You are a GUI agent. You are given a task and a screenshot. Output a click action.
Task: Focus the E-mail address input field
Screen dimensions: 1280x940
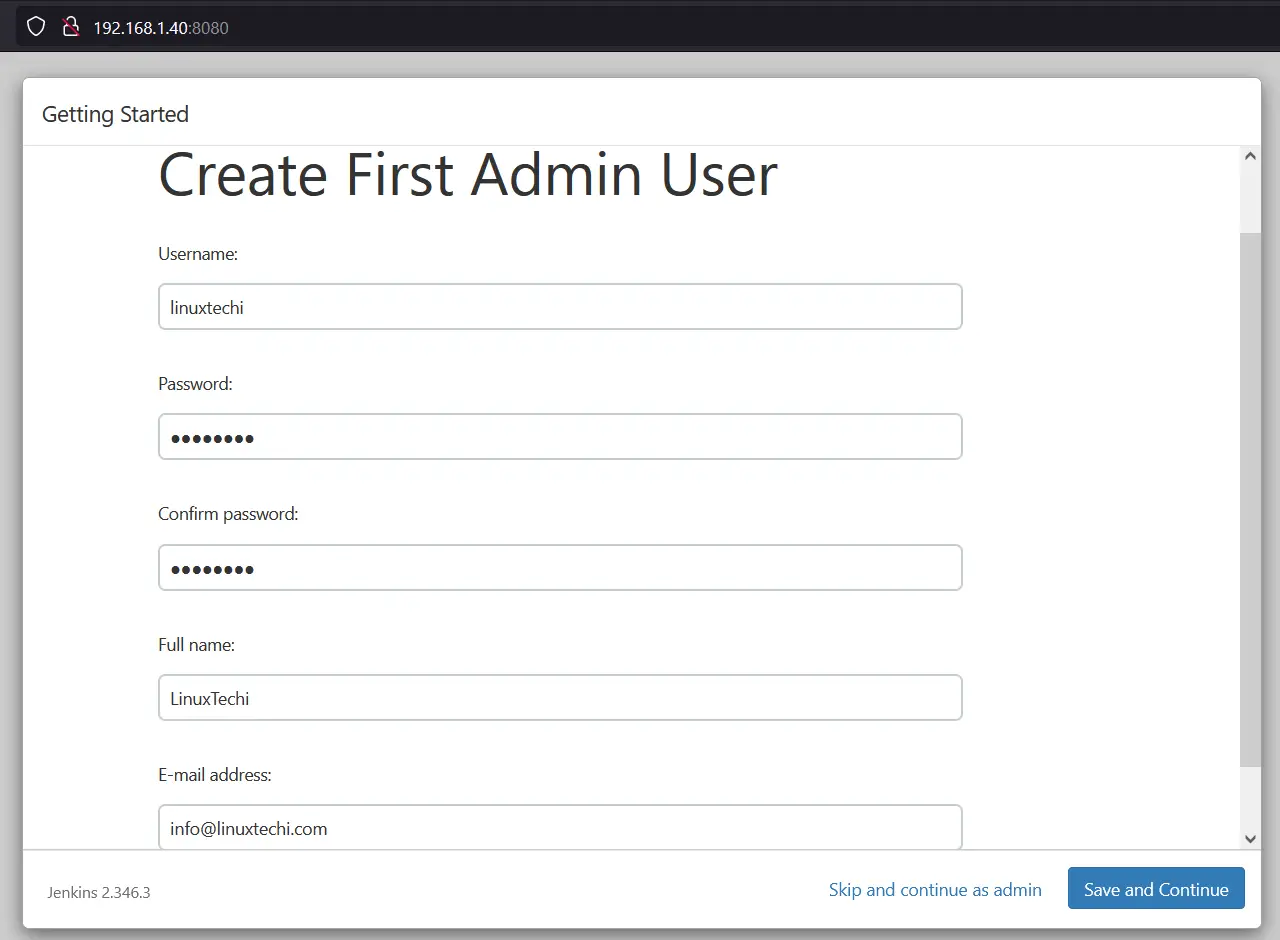point(560,827)
